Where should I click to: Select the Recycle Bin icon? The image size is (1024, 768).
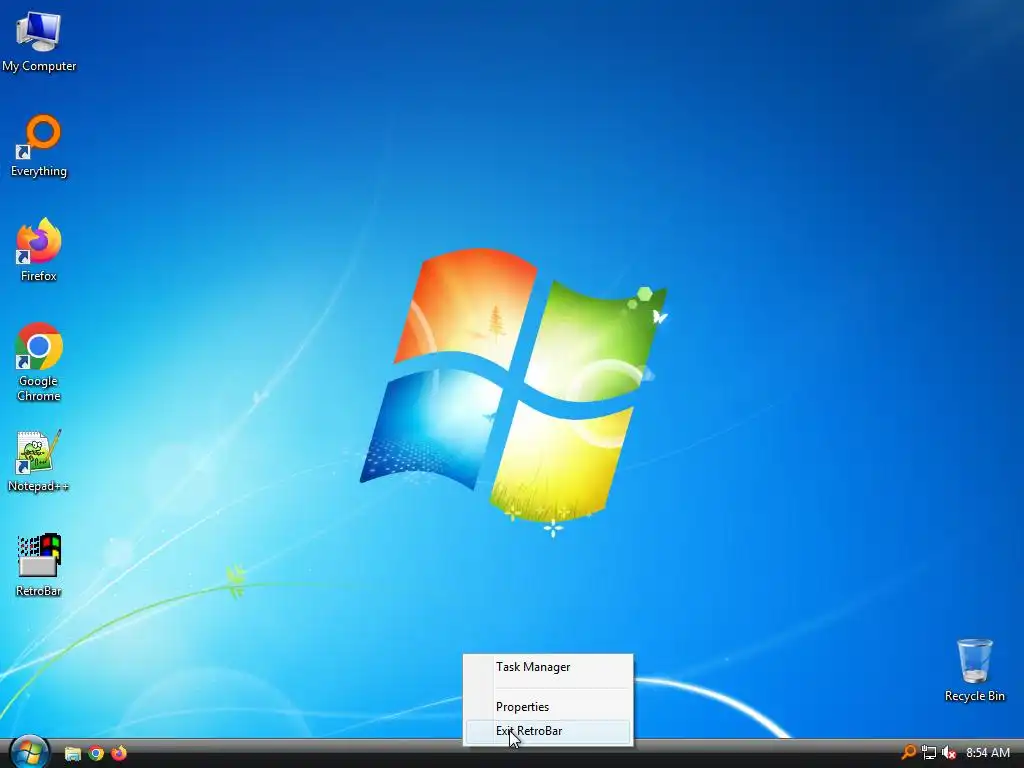[x=974, y=670]
